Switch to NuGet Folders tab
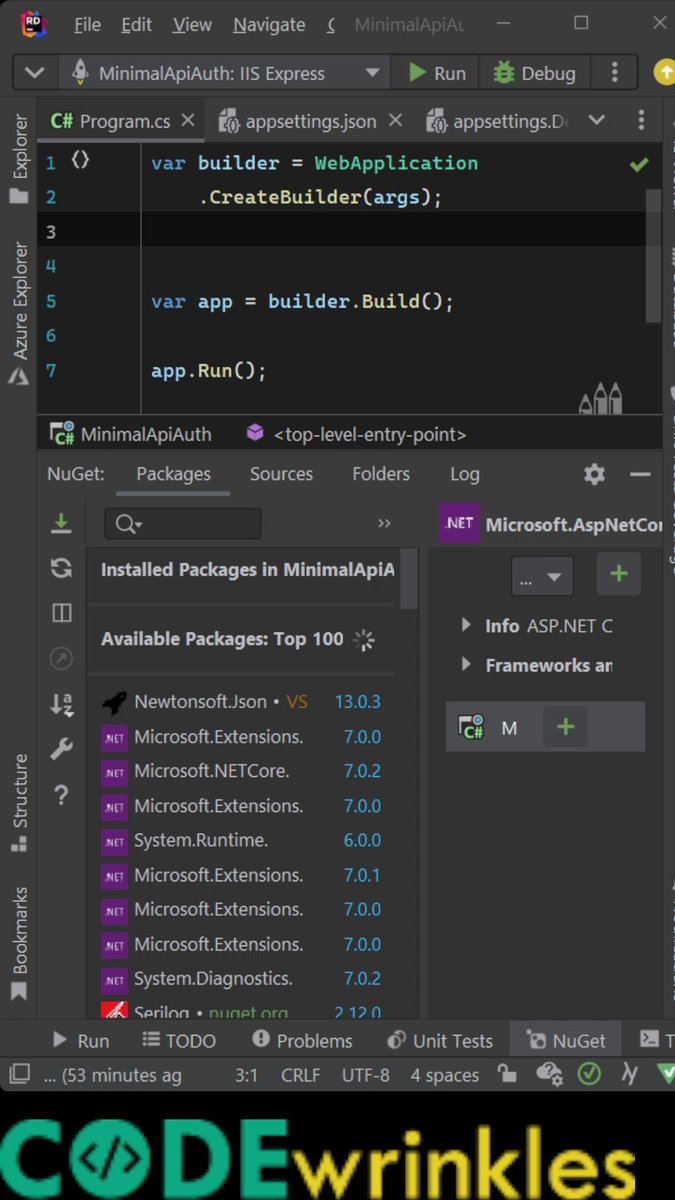675x1200 pixels. click(x=381, y=474)
